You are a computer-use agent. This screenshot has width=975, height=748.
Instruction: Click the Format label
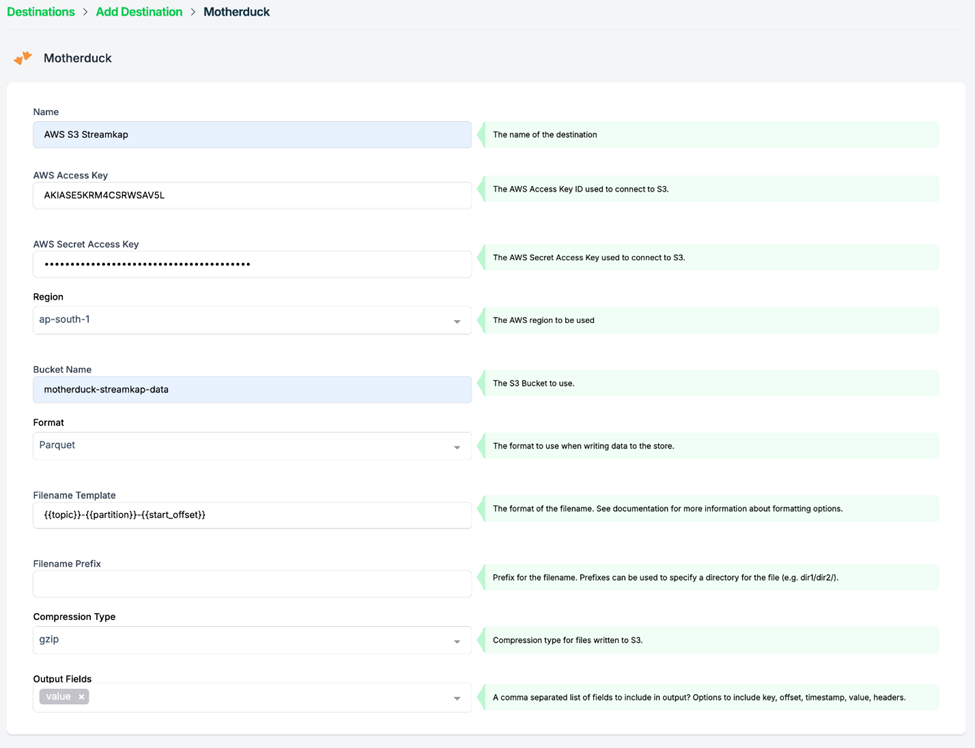coord(49,422)
